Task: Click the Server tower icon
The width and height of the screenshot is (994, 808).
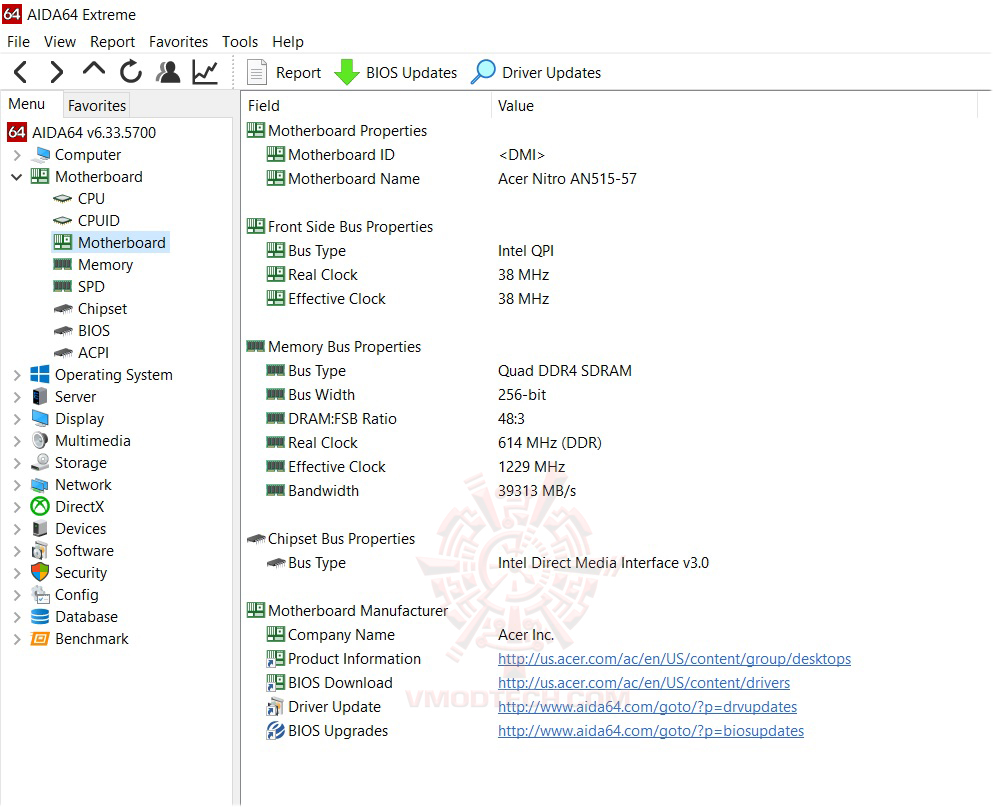Action: coord(40,397)
